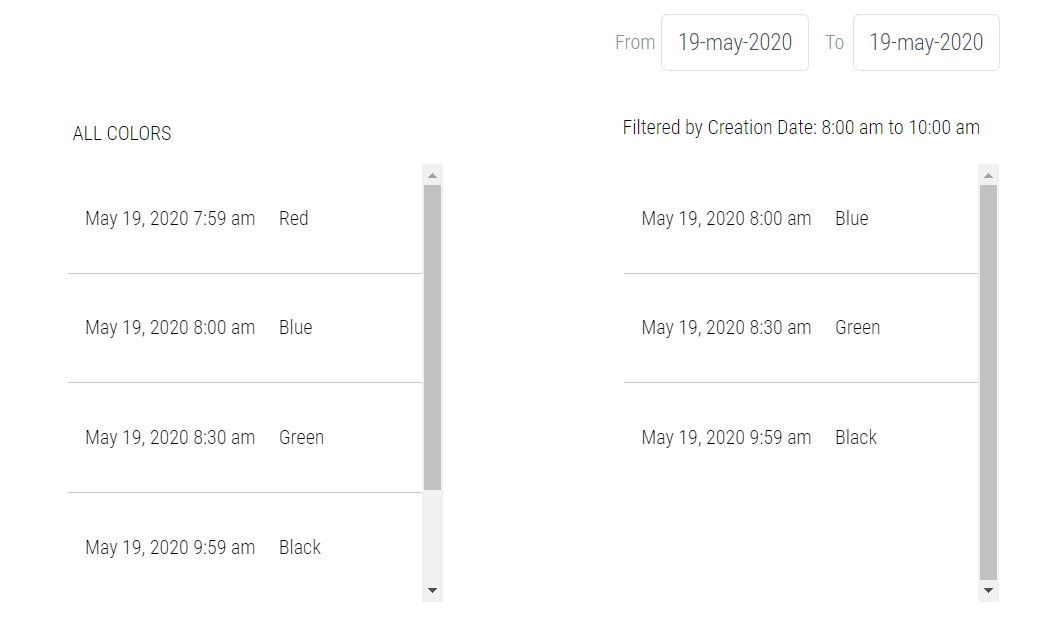Select Green row in filtered list

800,328
